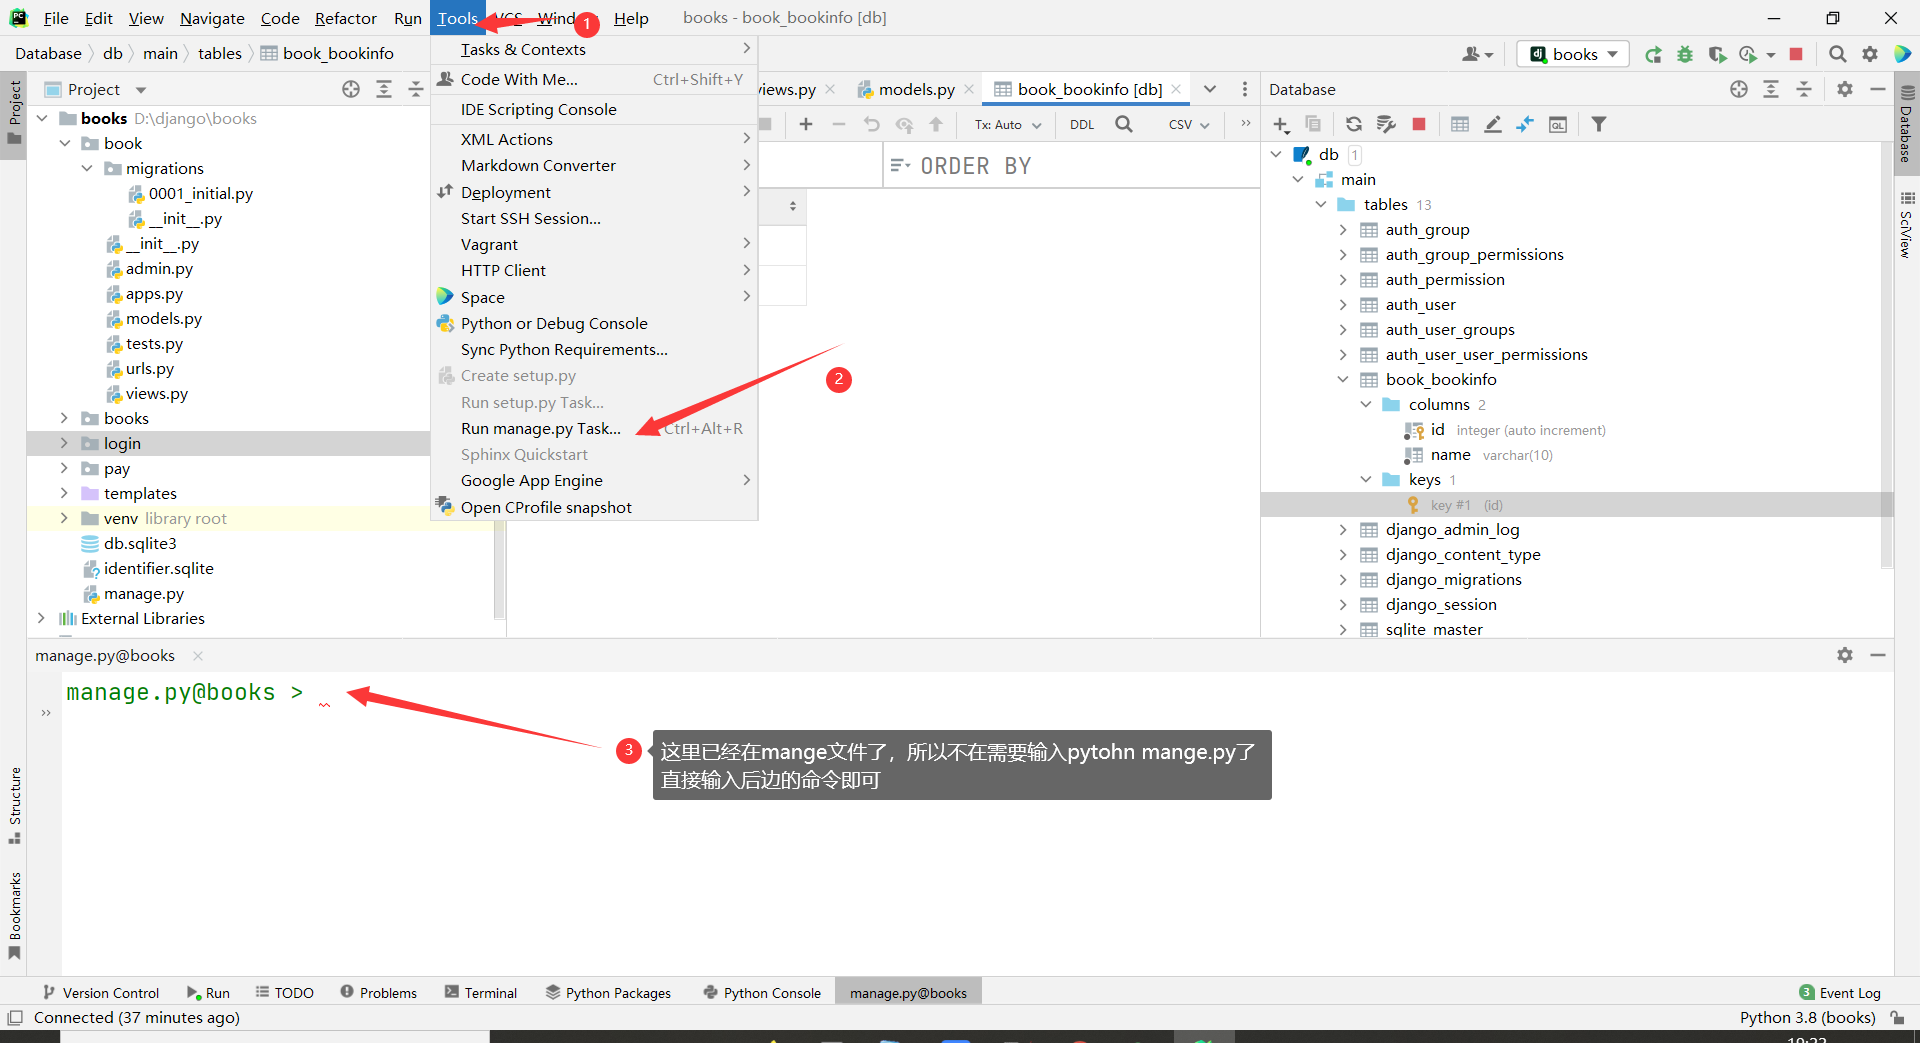Close the book_bookinfo [db] tab
Viewport: 1920px width, 1043px height.
tap(1176, 89)
